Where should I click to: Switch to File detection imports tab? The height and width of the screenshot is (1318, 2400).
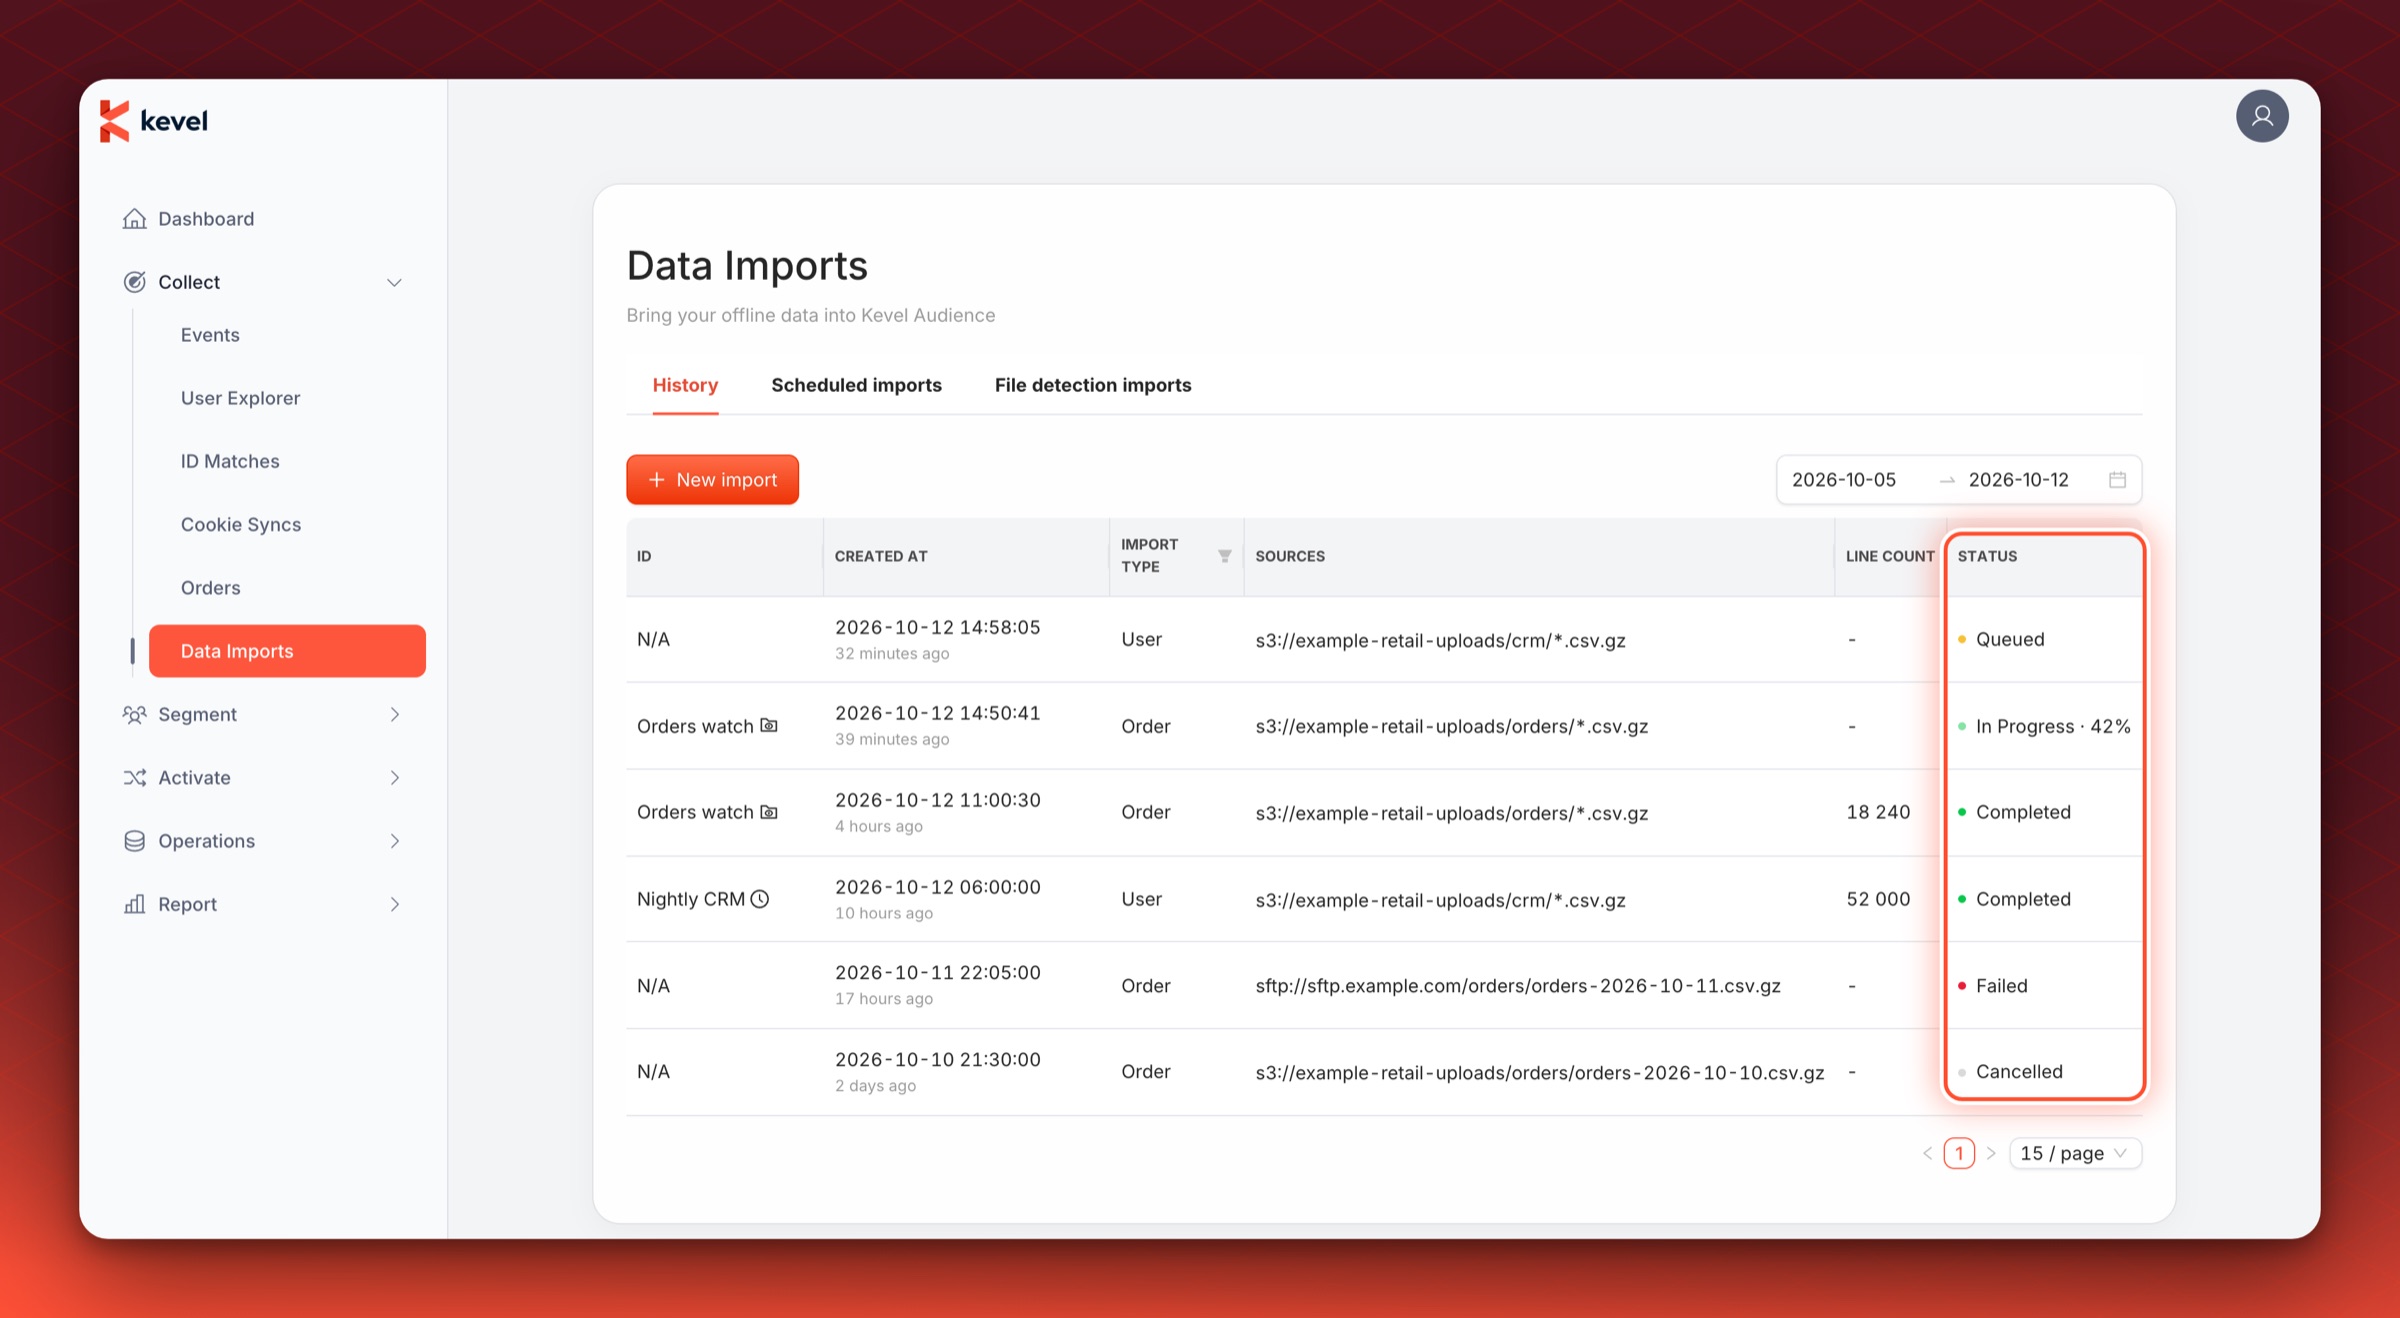pyautogui.click(x=1093, y=385)
